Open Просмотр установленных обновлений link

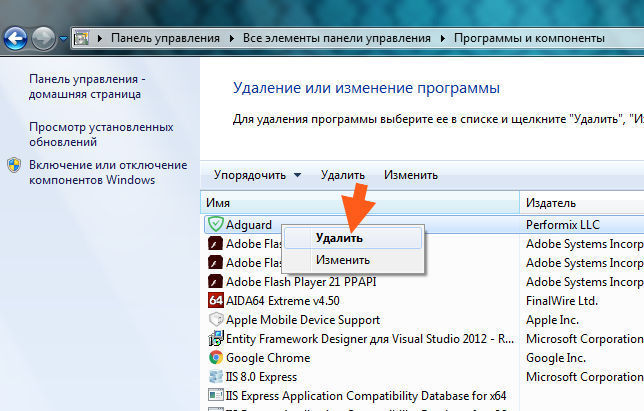(x=101, y=134)
